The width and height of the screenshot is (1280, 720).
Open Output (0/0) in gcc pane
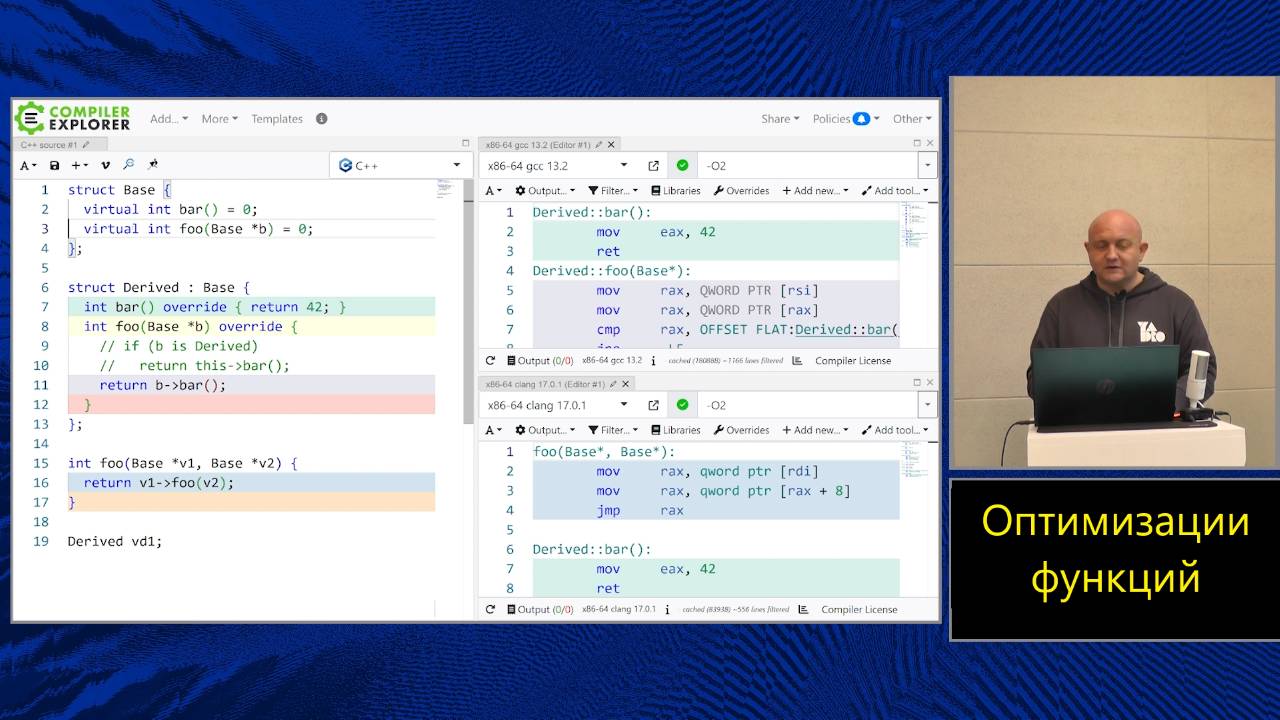pyautogui.click(x=540, y=361)
